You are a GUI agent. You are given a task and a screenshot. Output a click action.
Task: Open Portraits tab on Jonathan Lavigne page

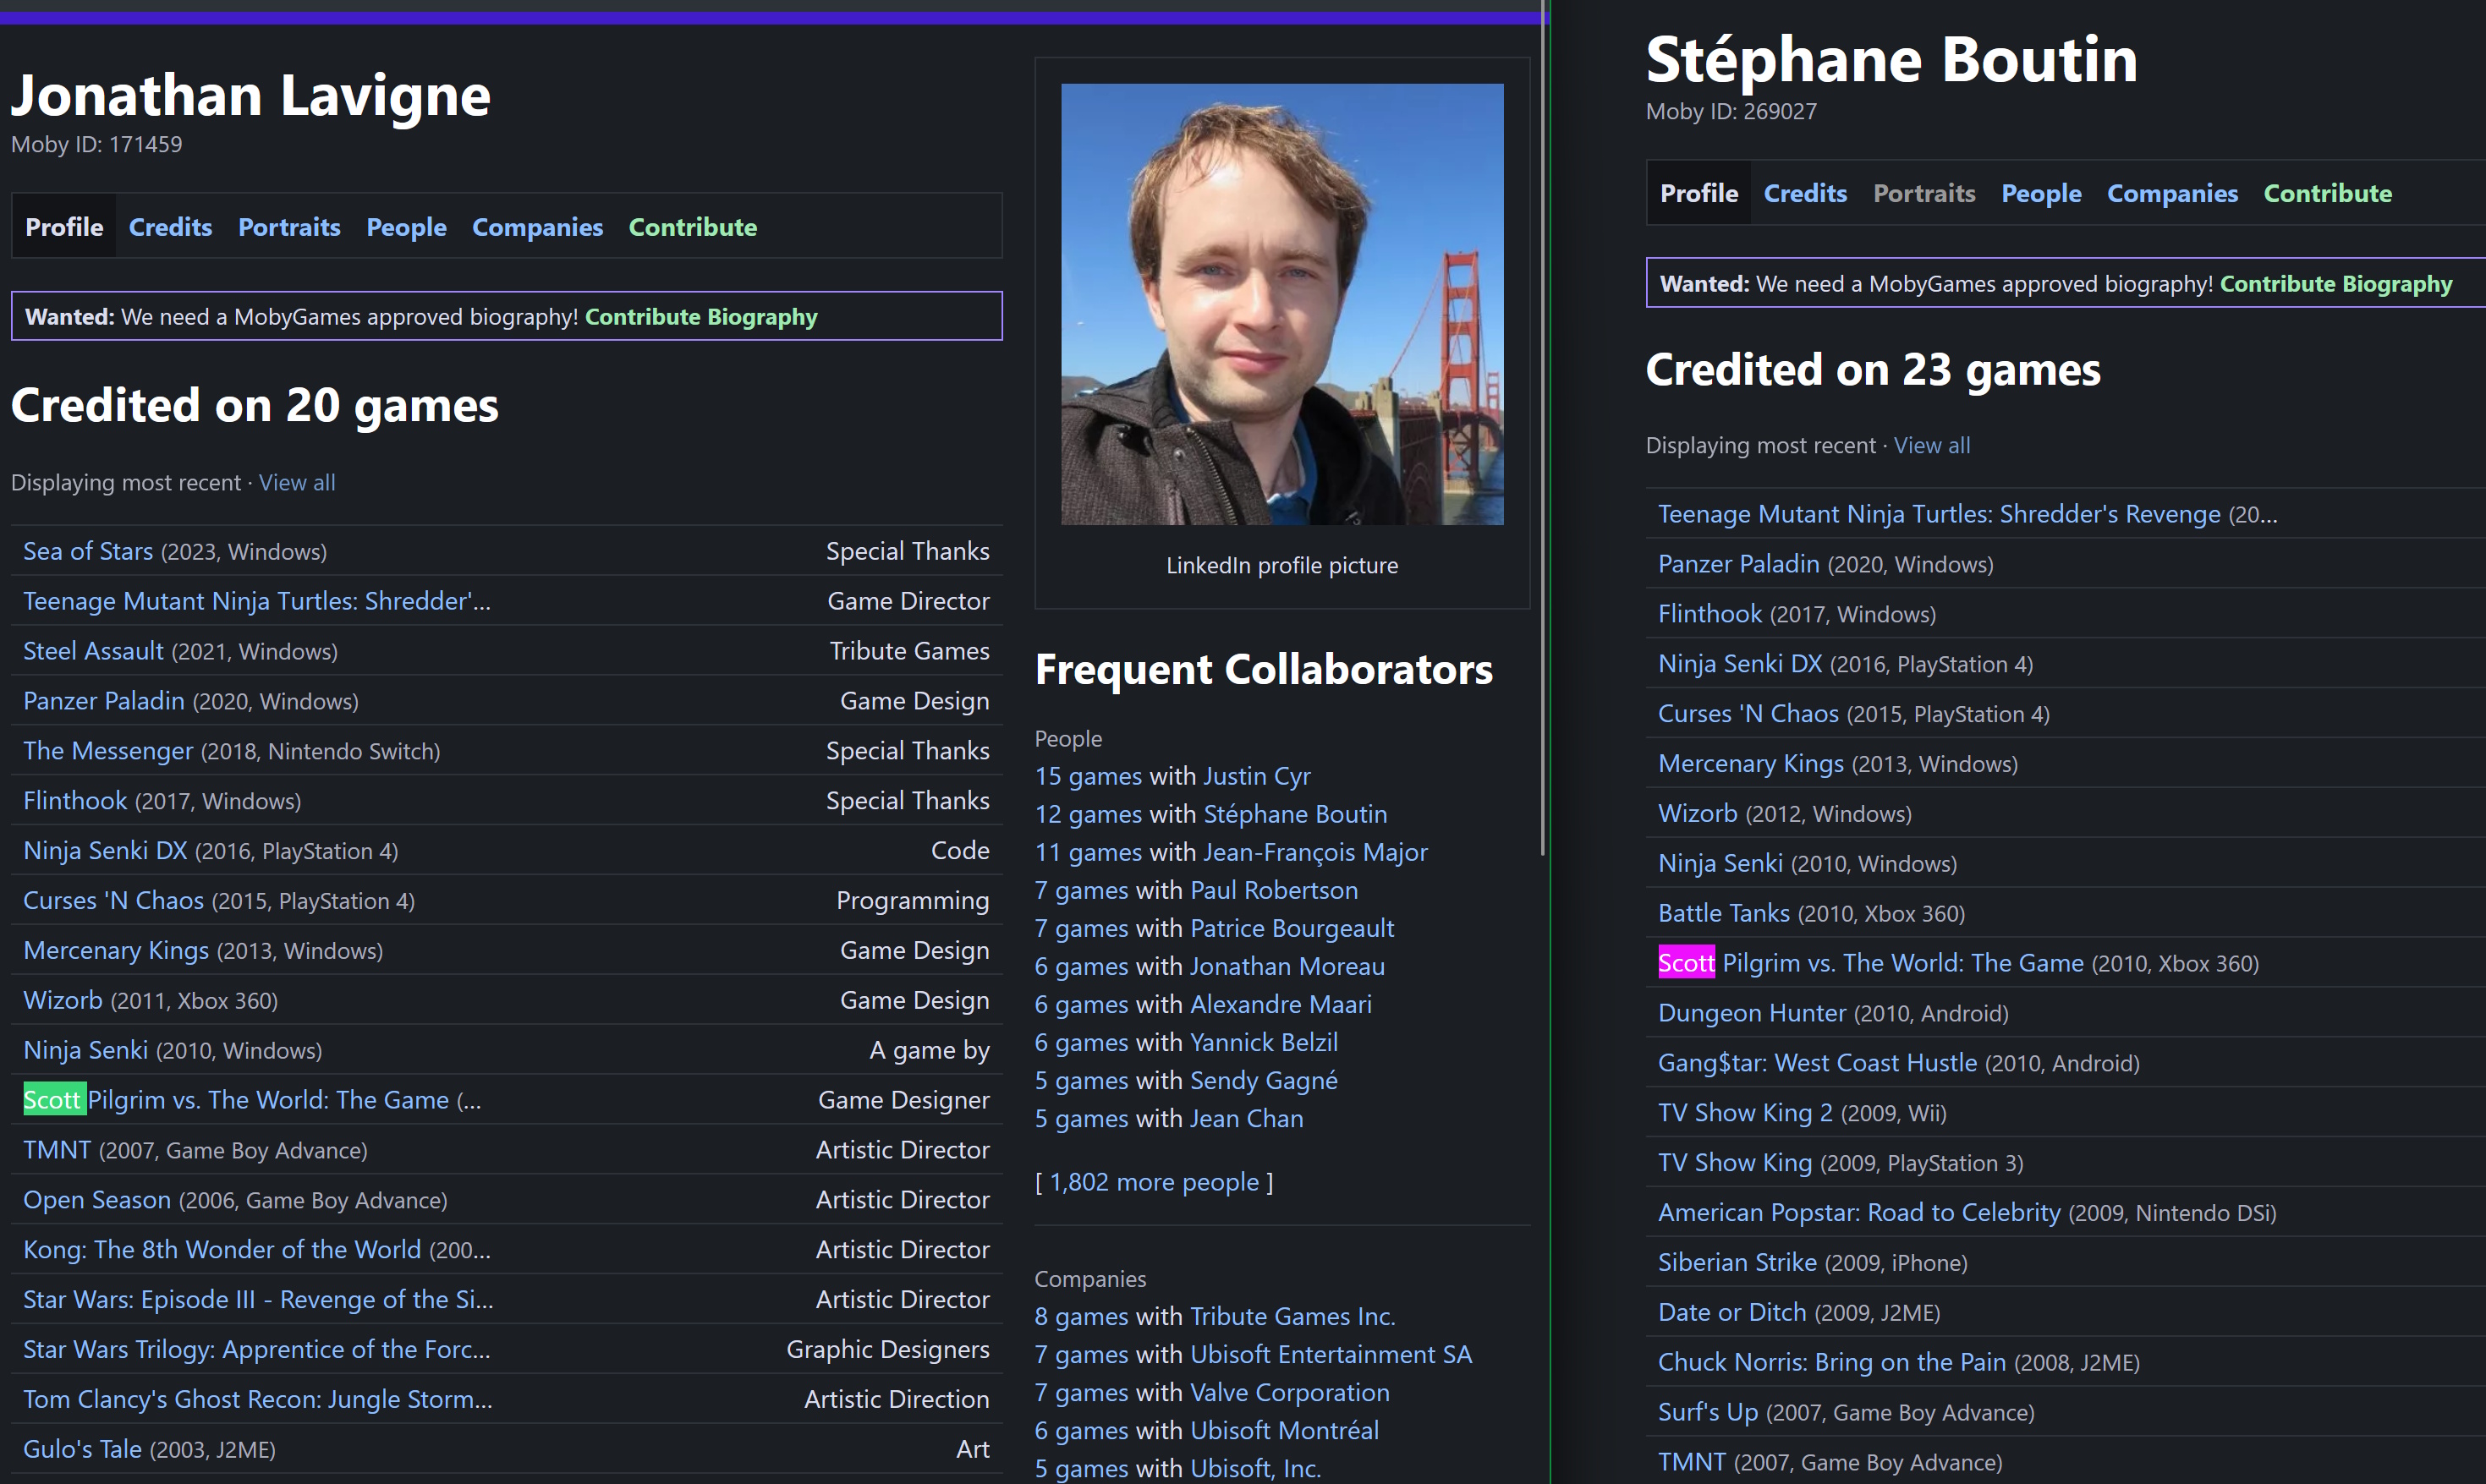pos(289,227)
